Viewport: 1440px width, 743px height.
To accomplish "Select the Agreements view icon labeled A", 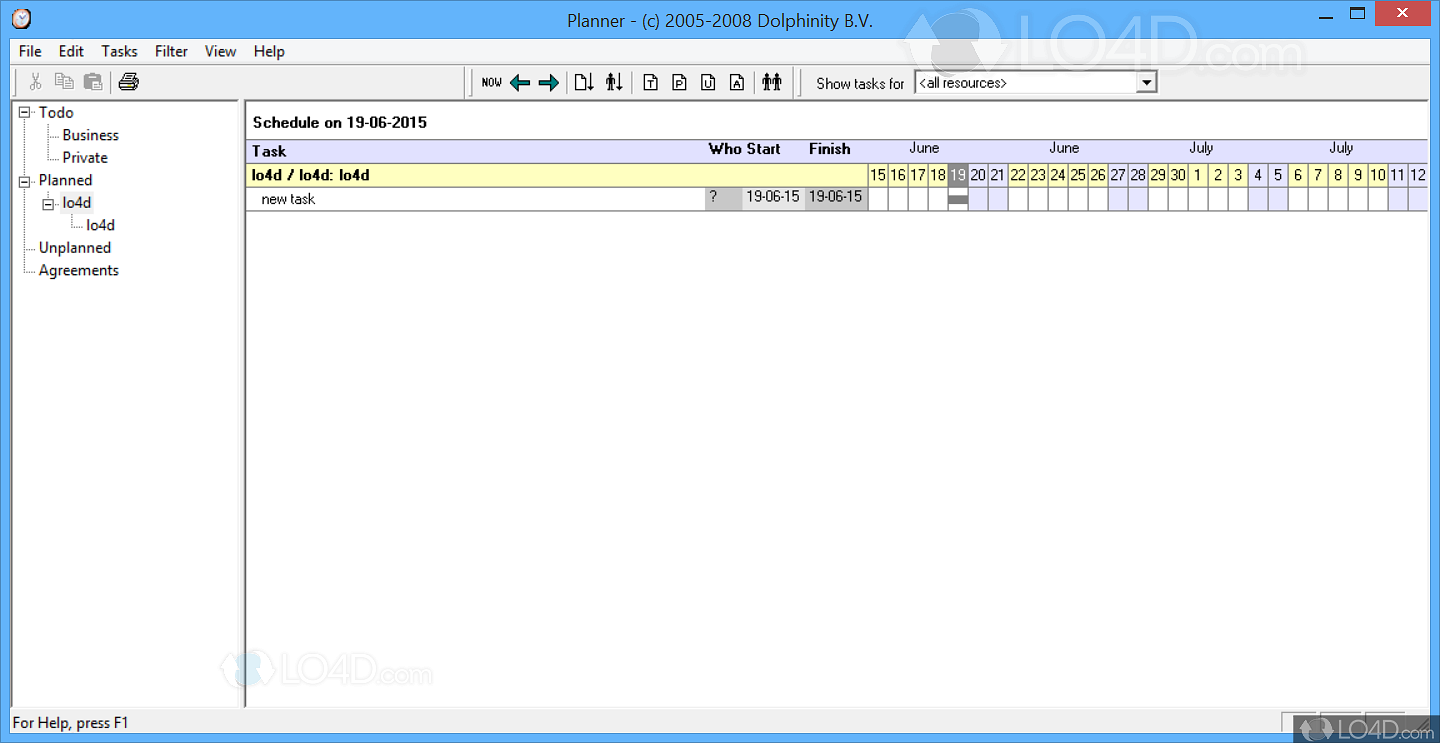I will coord(737,83).
